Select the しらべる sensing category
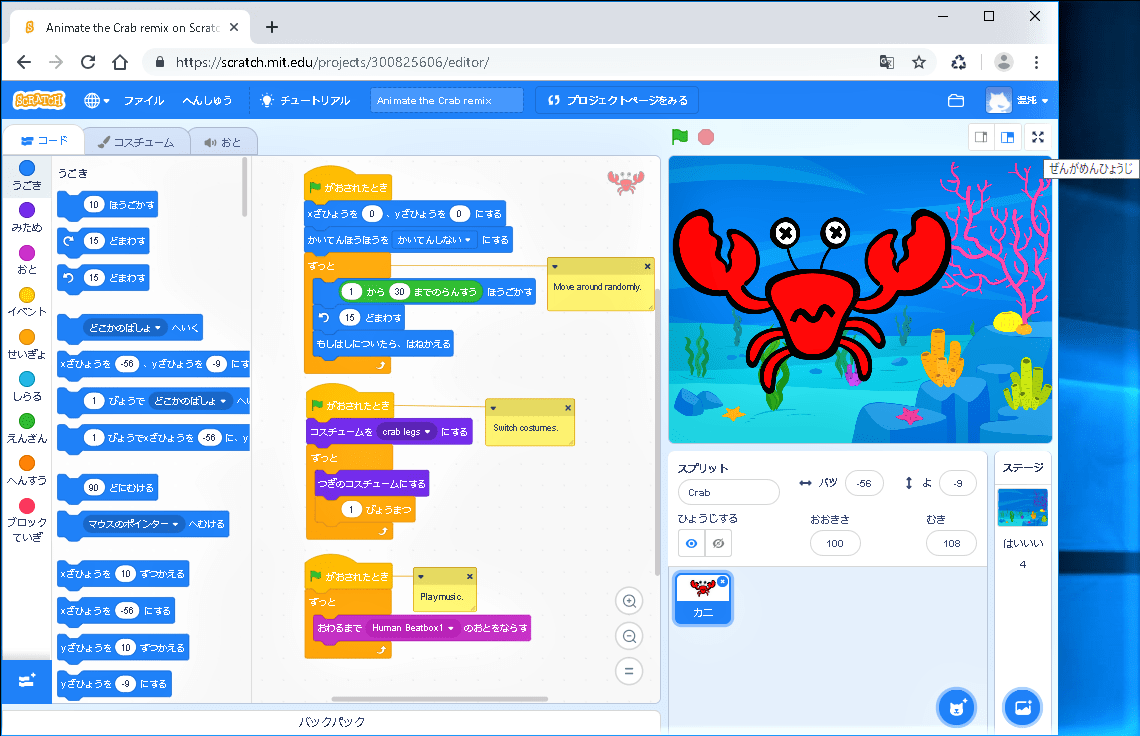The width and height of the screenshot is (1140, 736). coord(27,387)
